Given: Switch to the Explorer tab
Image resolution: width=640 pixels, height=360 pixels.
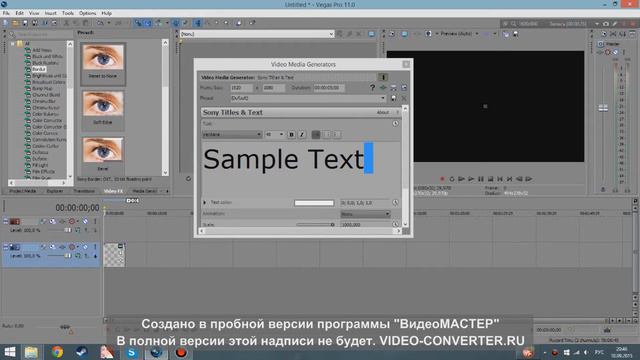Looking at the screenshot, I should pyautogui.click(x=55, y=191).
